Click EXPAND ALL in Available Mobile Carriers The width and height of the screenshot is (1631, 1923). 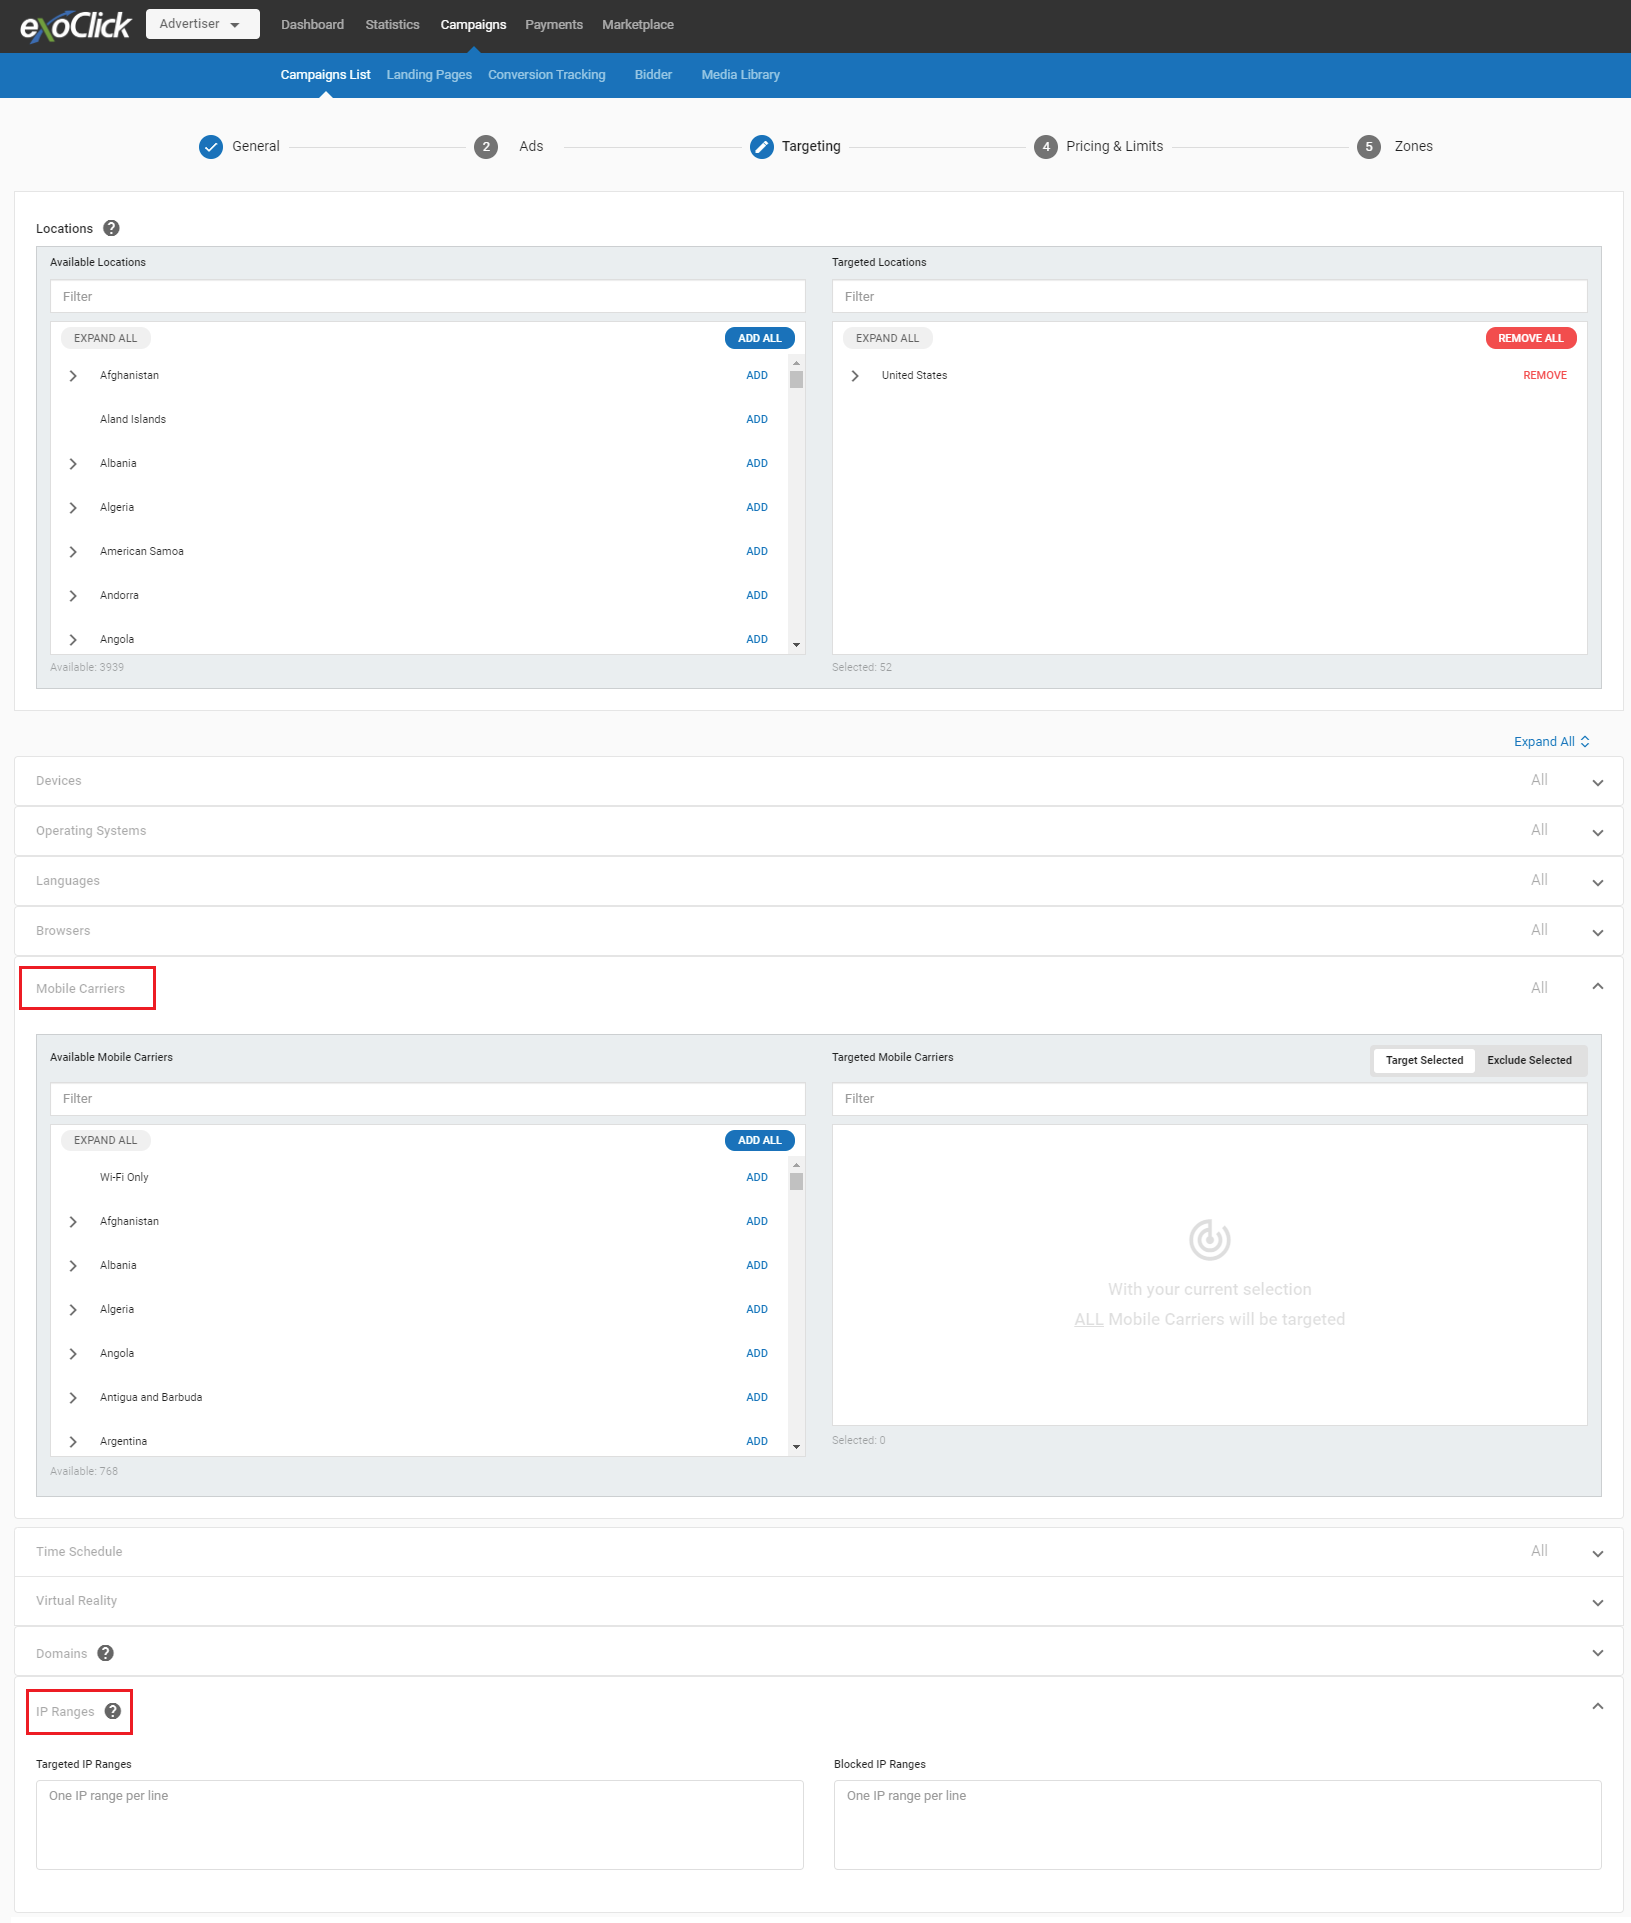click(106, 1140)
